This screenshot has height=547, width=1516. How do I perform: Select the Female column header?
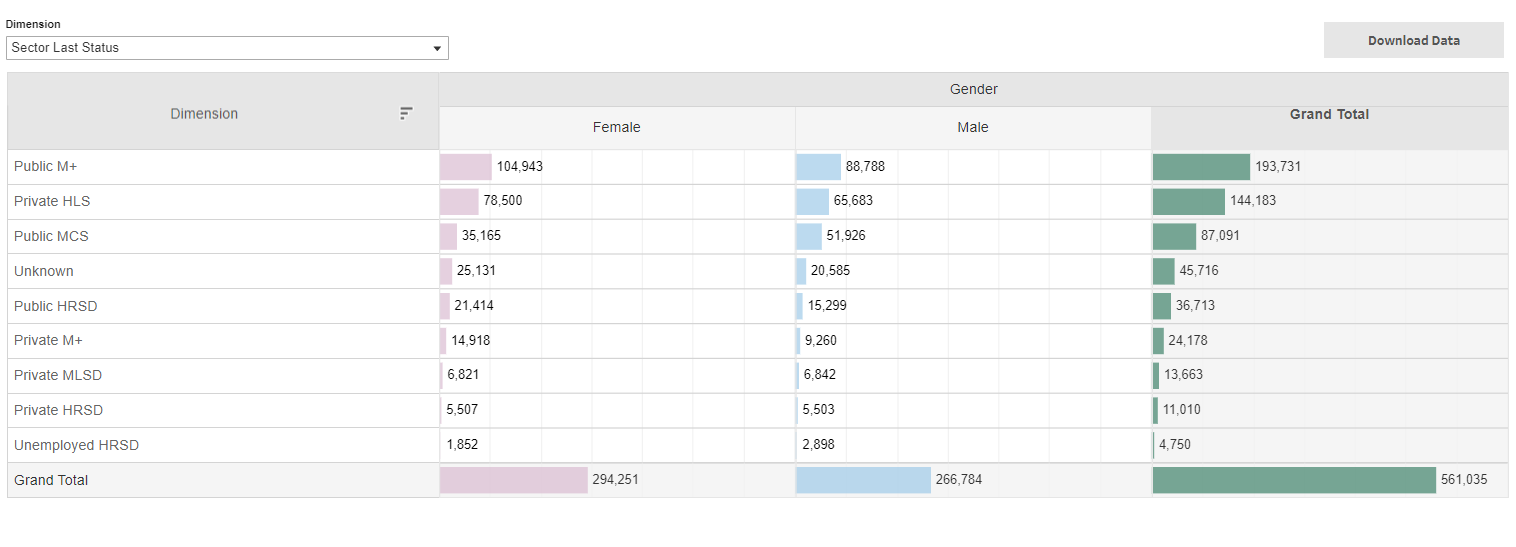pyautogui.click(x=616, y=127)
